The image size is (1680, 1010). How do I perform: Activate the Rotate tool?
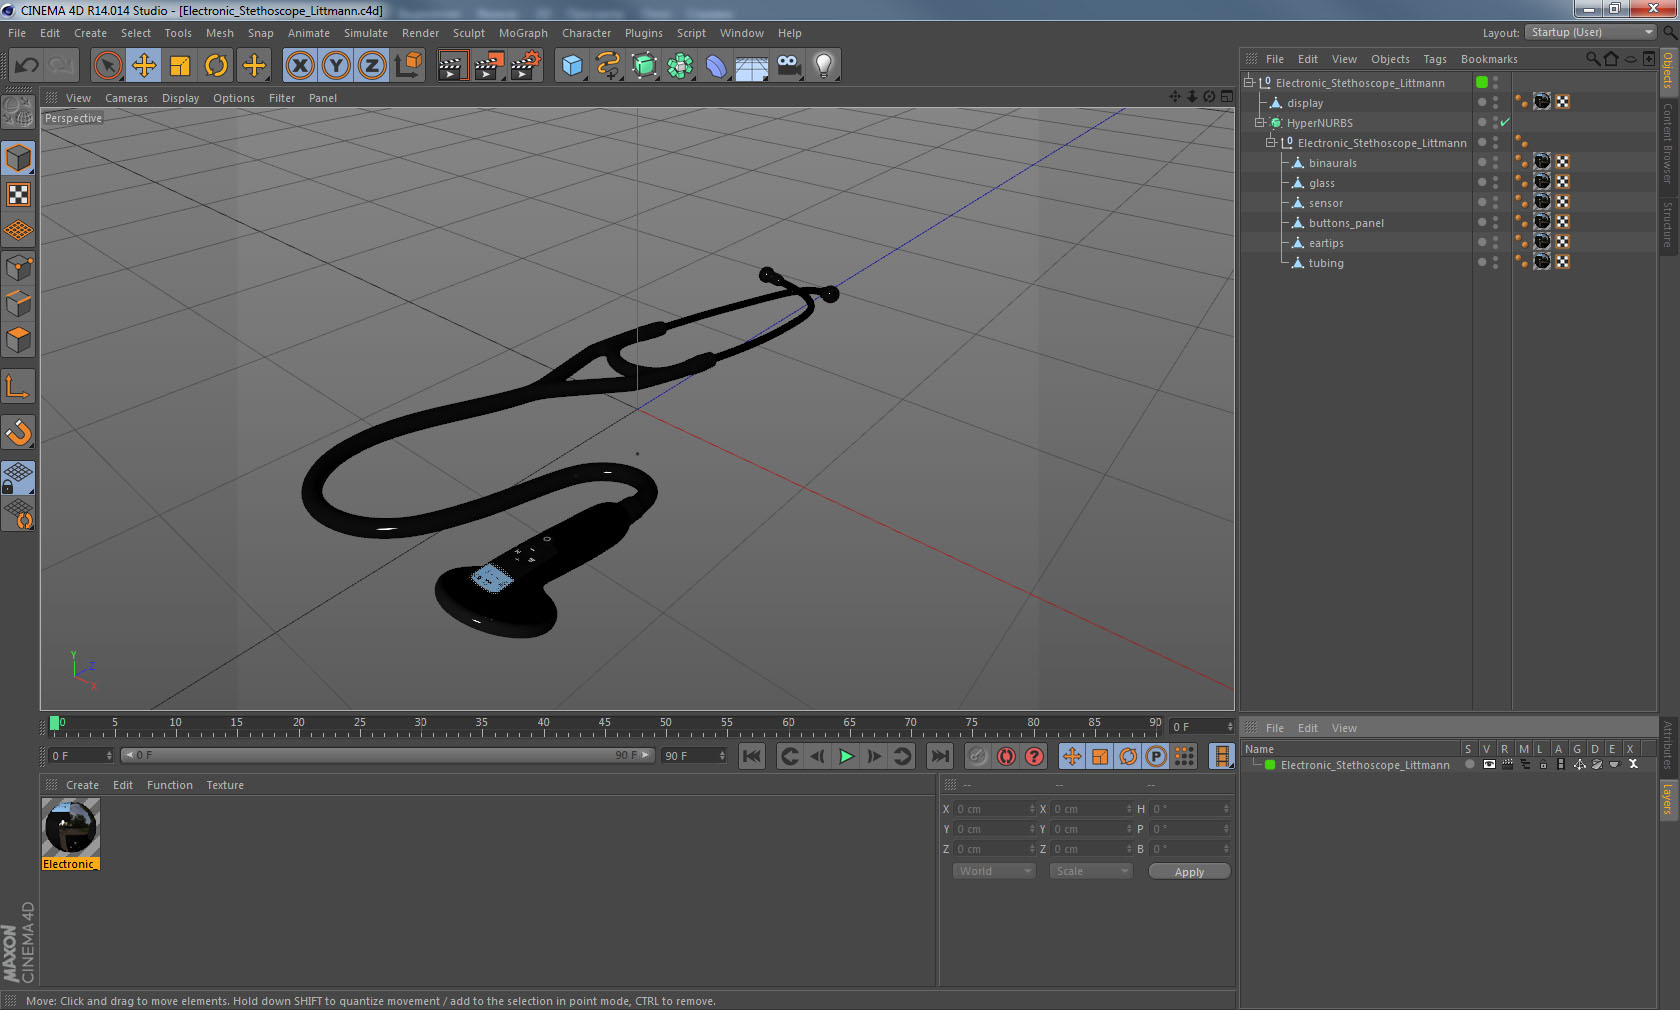[216, 66]
